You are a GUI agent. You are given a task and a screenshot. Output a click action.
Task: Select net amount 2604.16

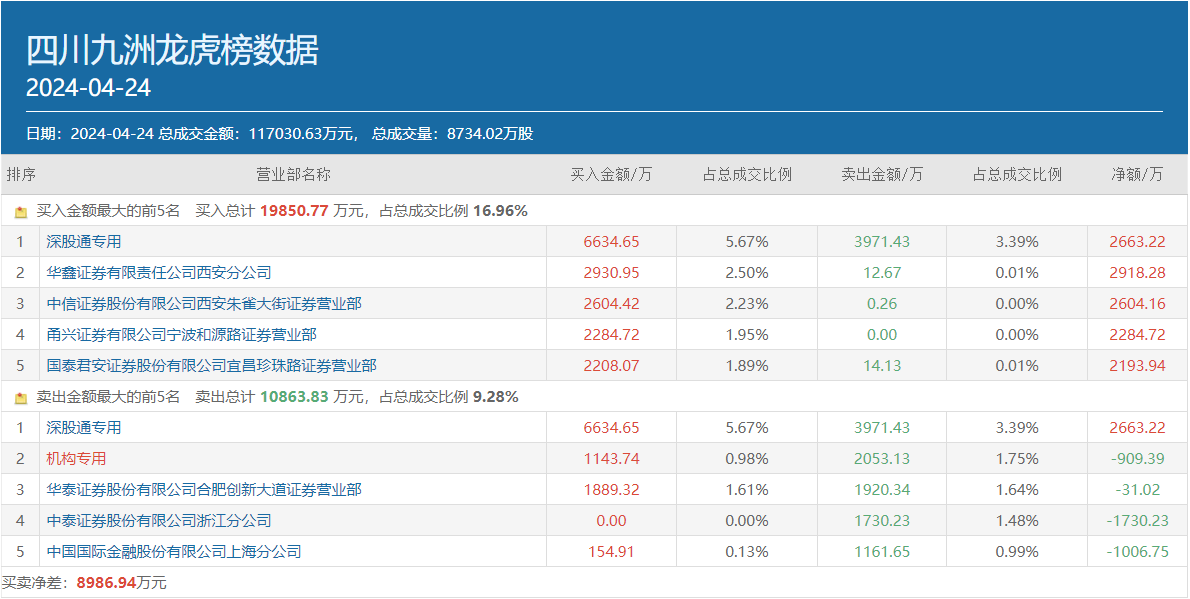(x=1137, y=304)
